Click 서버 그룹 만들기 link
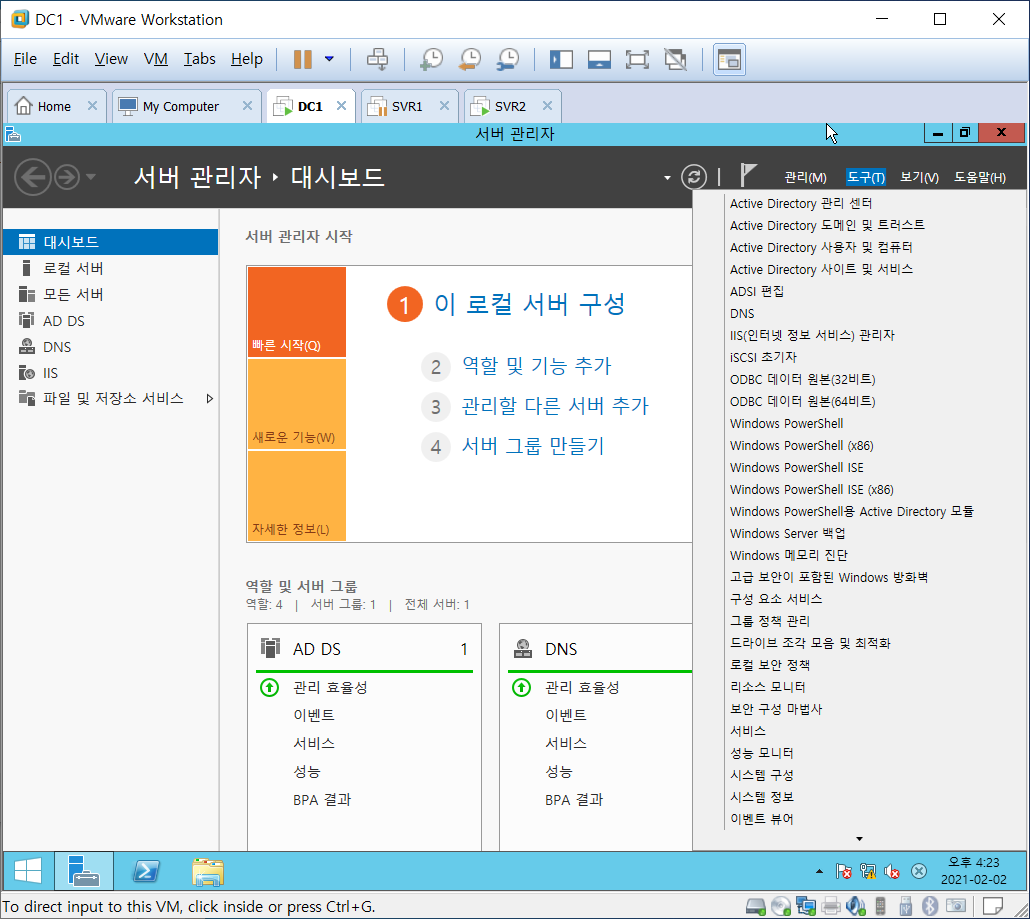The image size is (1030, 919). (x=533, y=447)
